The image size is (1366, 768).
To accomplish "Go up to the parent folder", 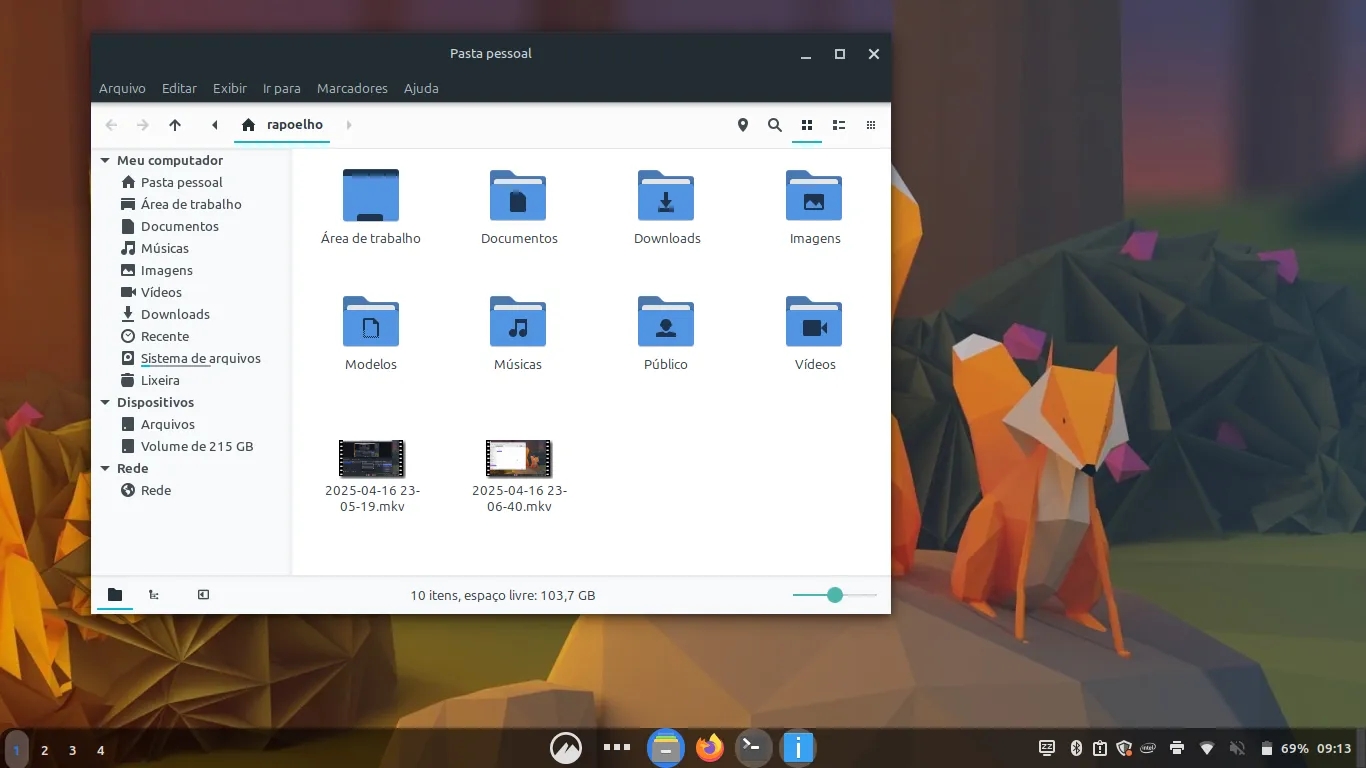I will (x=175, y=125).
